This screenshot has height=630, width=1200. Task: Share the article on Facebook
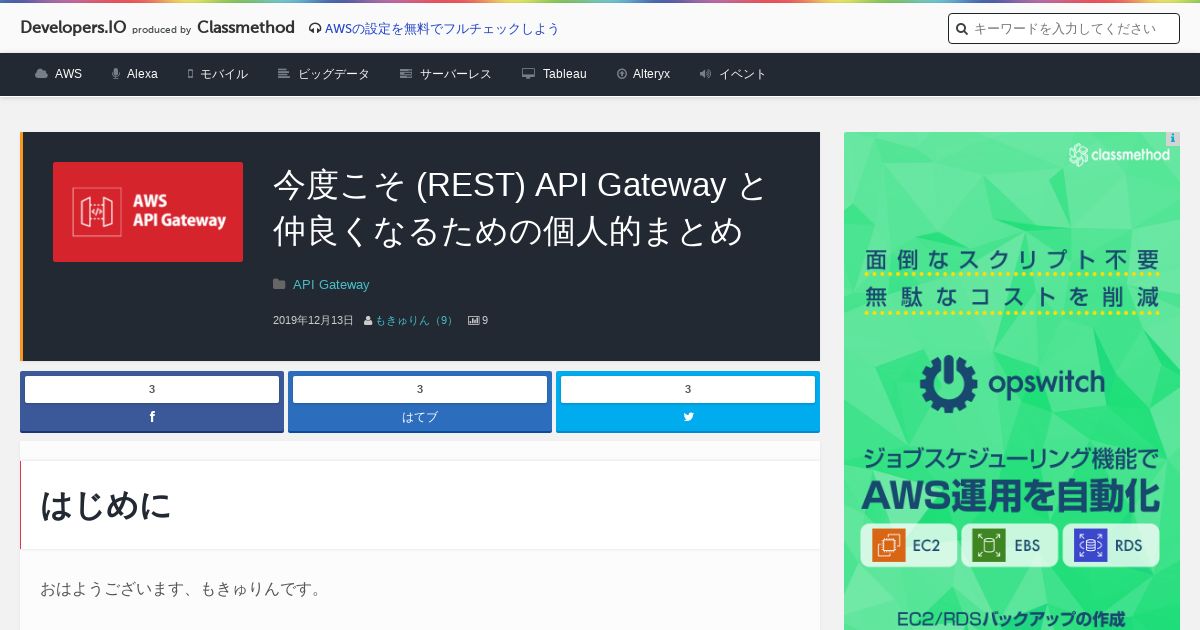(152, 417)
